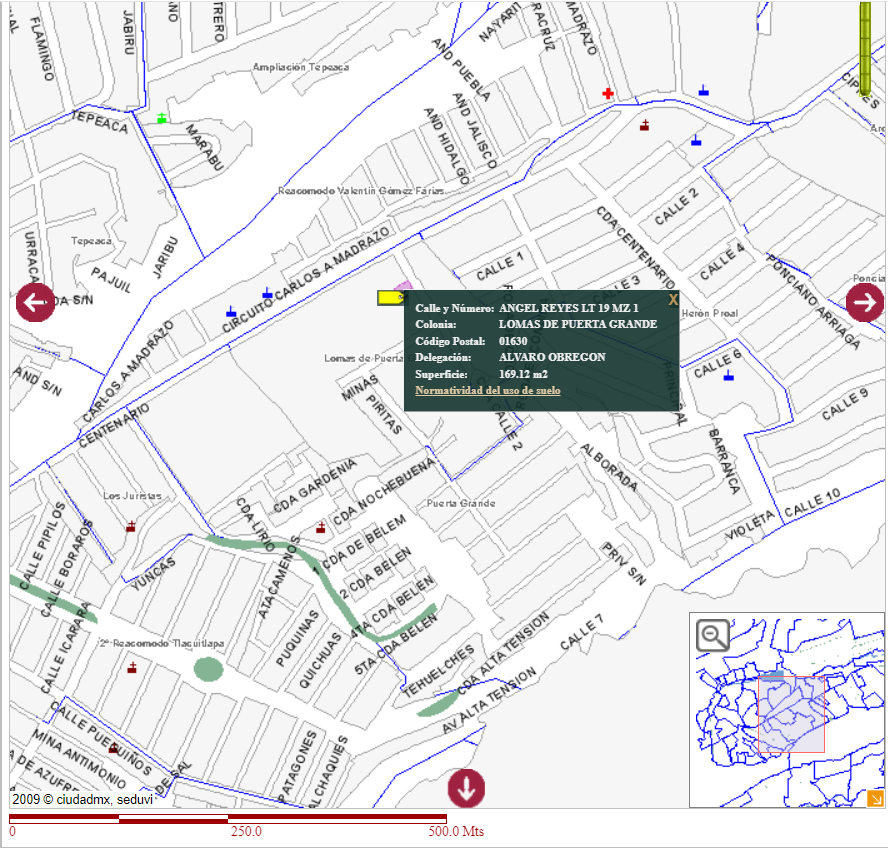The image size is (888, 848).
Task: Click the ALBORADA street label
Action: click(609, 467)
